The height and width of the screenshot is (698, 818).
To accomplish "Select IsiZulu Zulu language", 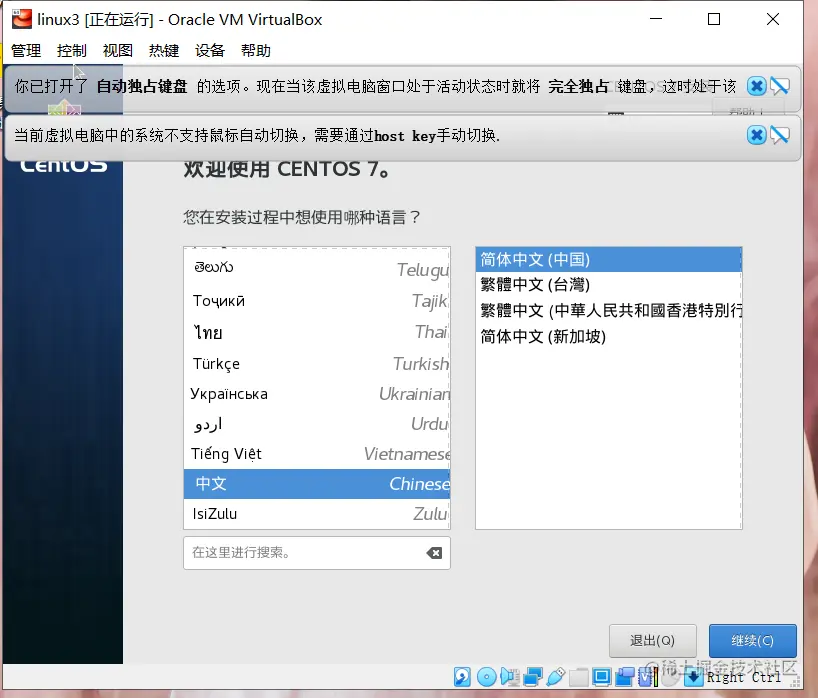I will point(317,514).
